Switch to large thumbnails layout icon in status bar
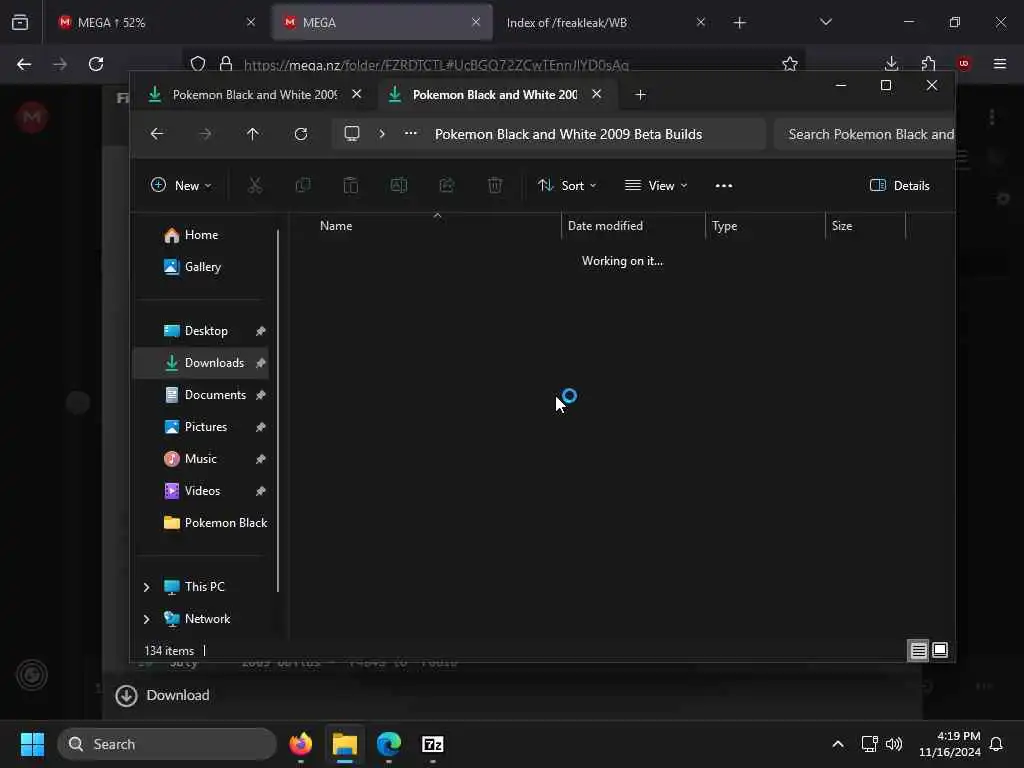1024x768 pixels. coord(940,650)
